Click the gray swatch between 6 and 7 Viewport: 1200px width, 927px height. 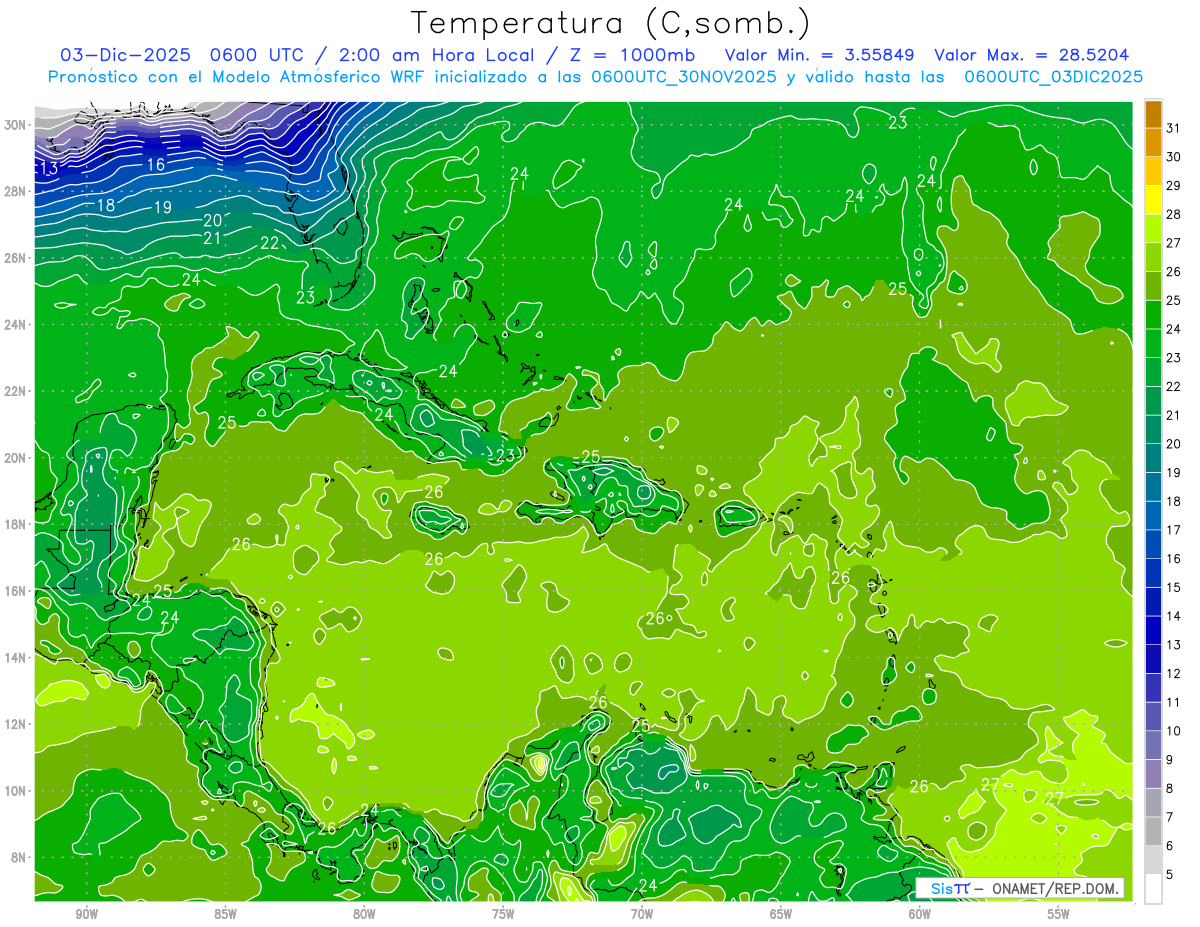[1153, 831]
